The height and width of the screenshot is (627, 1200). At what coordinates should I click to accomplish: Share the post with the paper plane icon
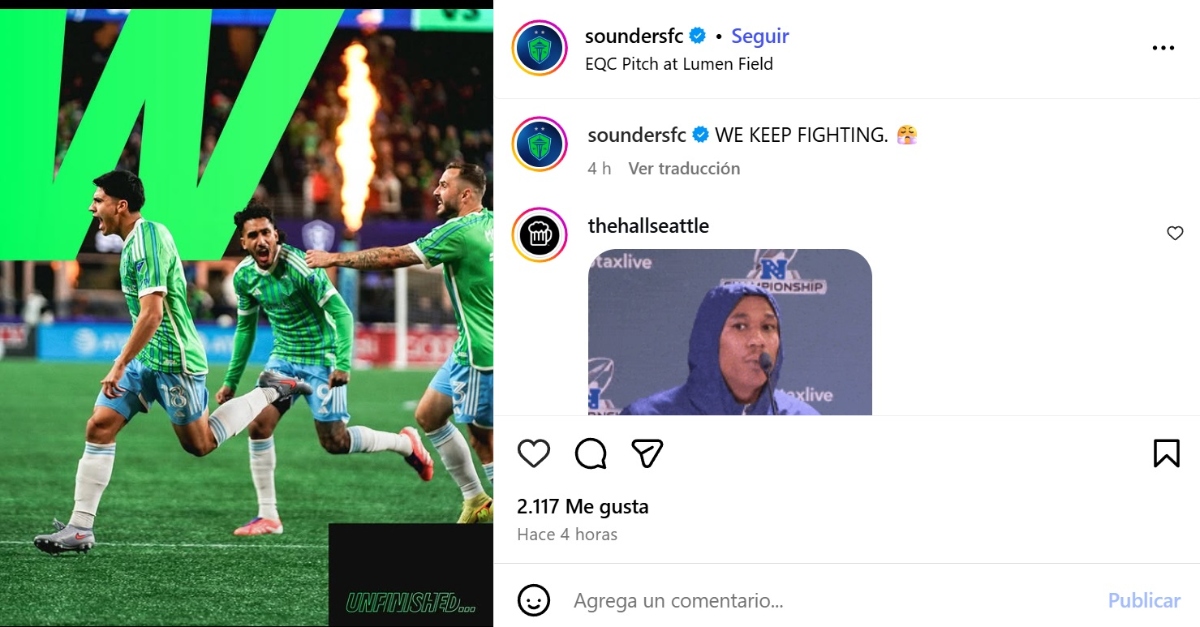click(x=648, y=454)
